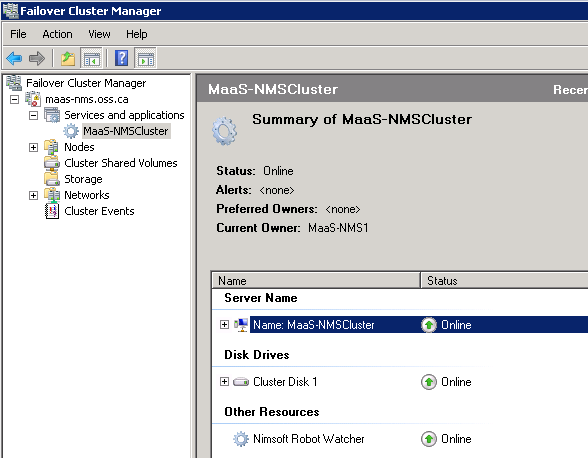Open Help via the question mark toolbar icon
Image resolution: width=588 pixels, height=458 pixels.
point(122,59)
